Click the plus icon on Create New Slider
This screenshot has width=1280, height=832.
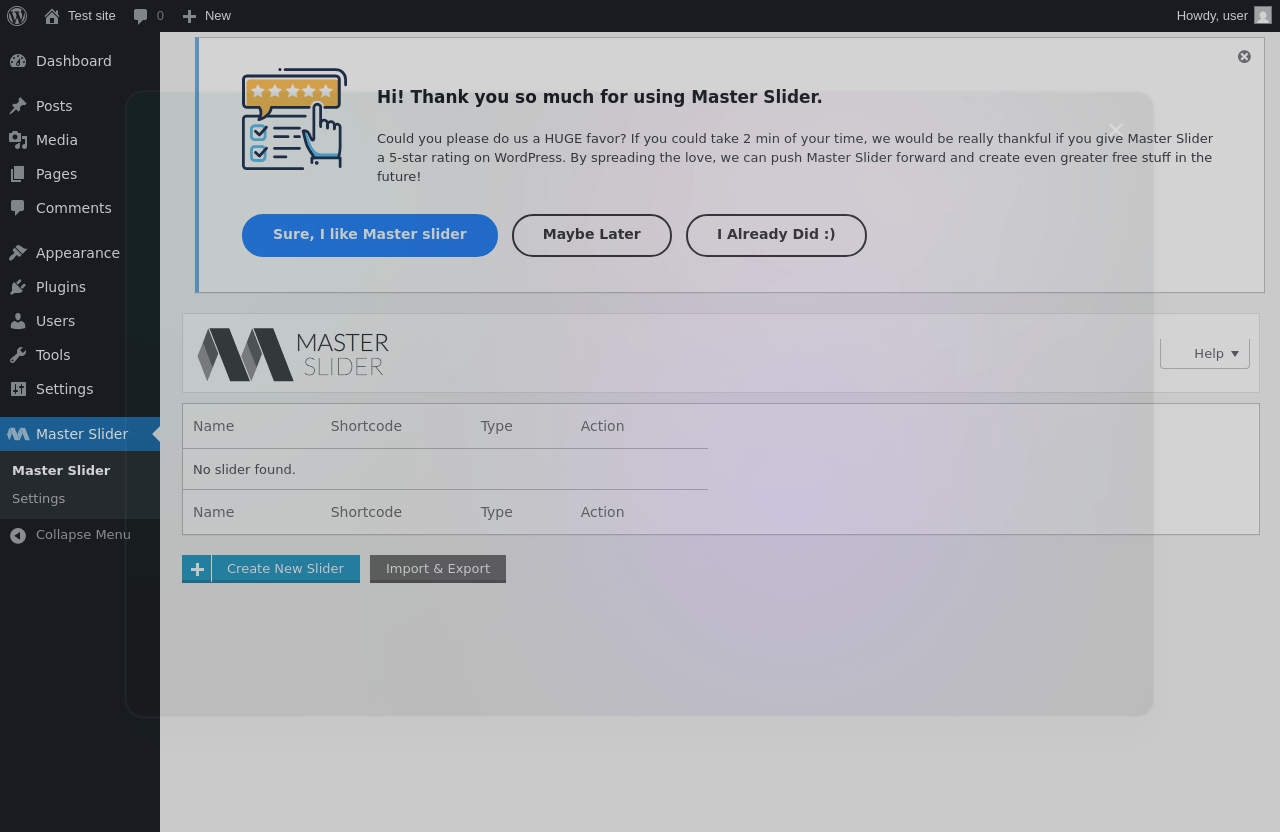point(197,569)
